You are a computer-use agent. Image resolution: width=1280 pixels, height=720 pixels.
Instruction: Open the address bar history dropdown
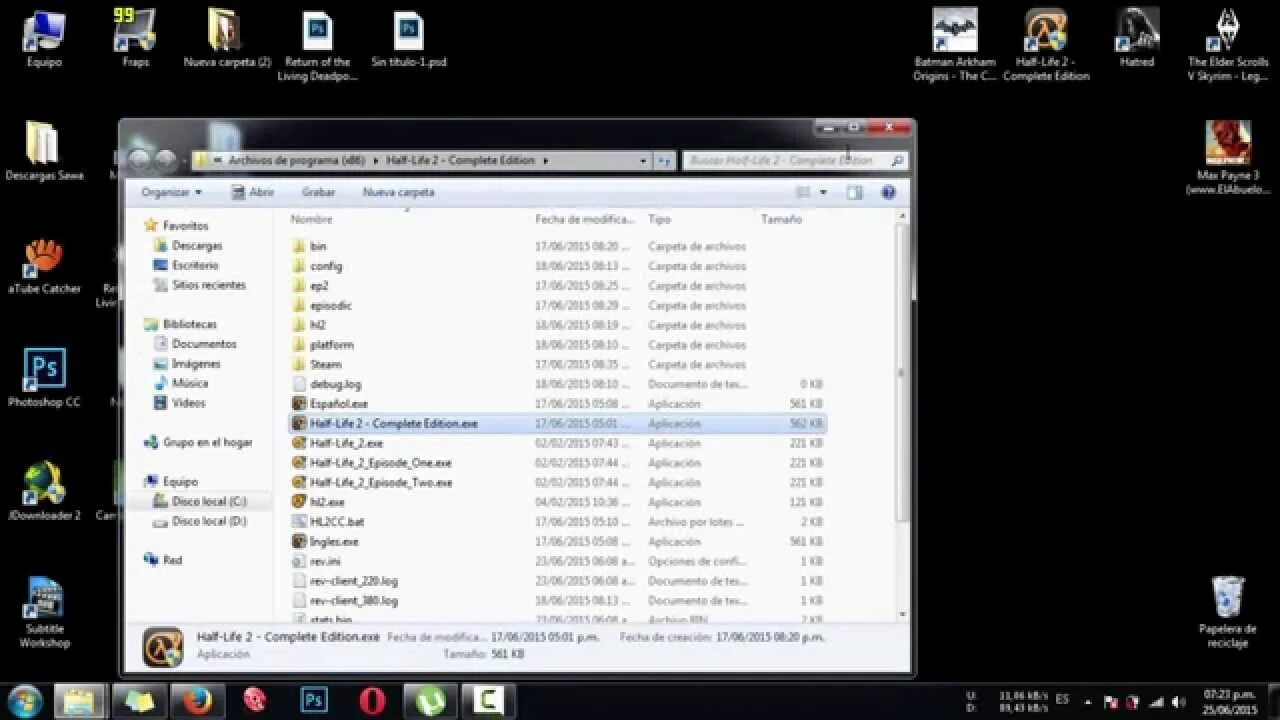643,160
